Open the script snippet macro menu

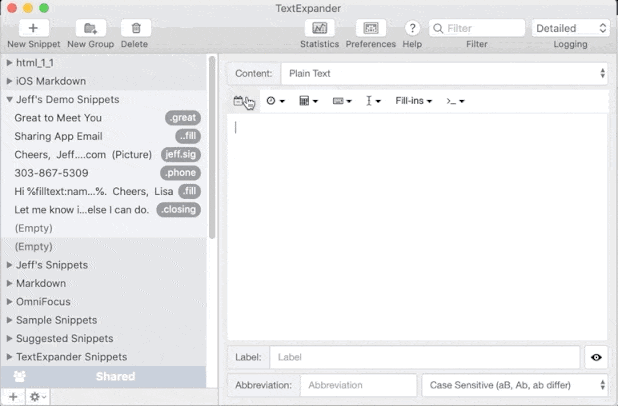[x=455, y=101]
